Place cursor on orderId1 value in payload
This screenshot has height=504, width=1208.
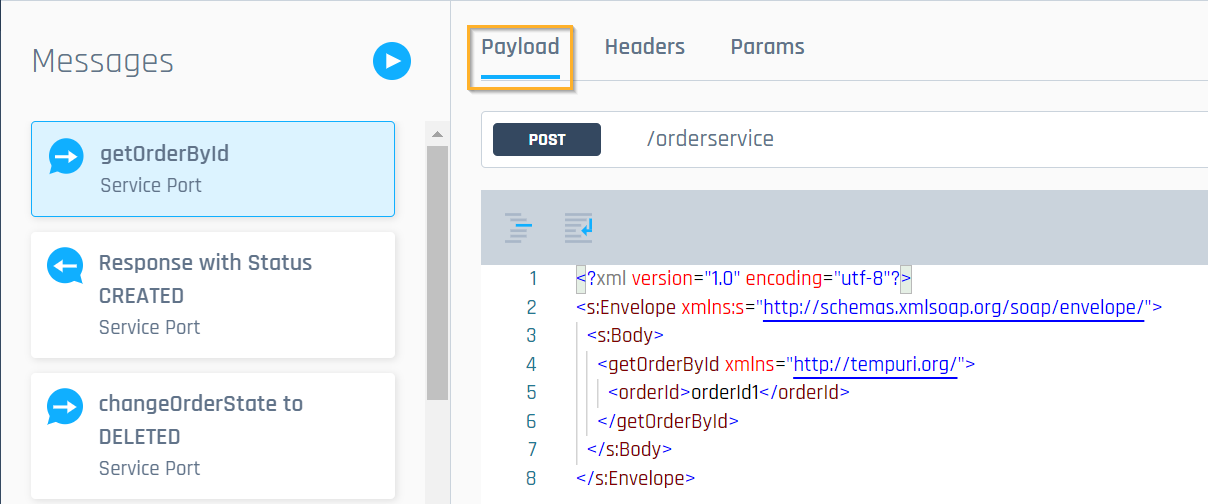725,392
